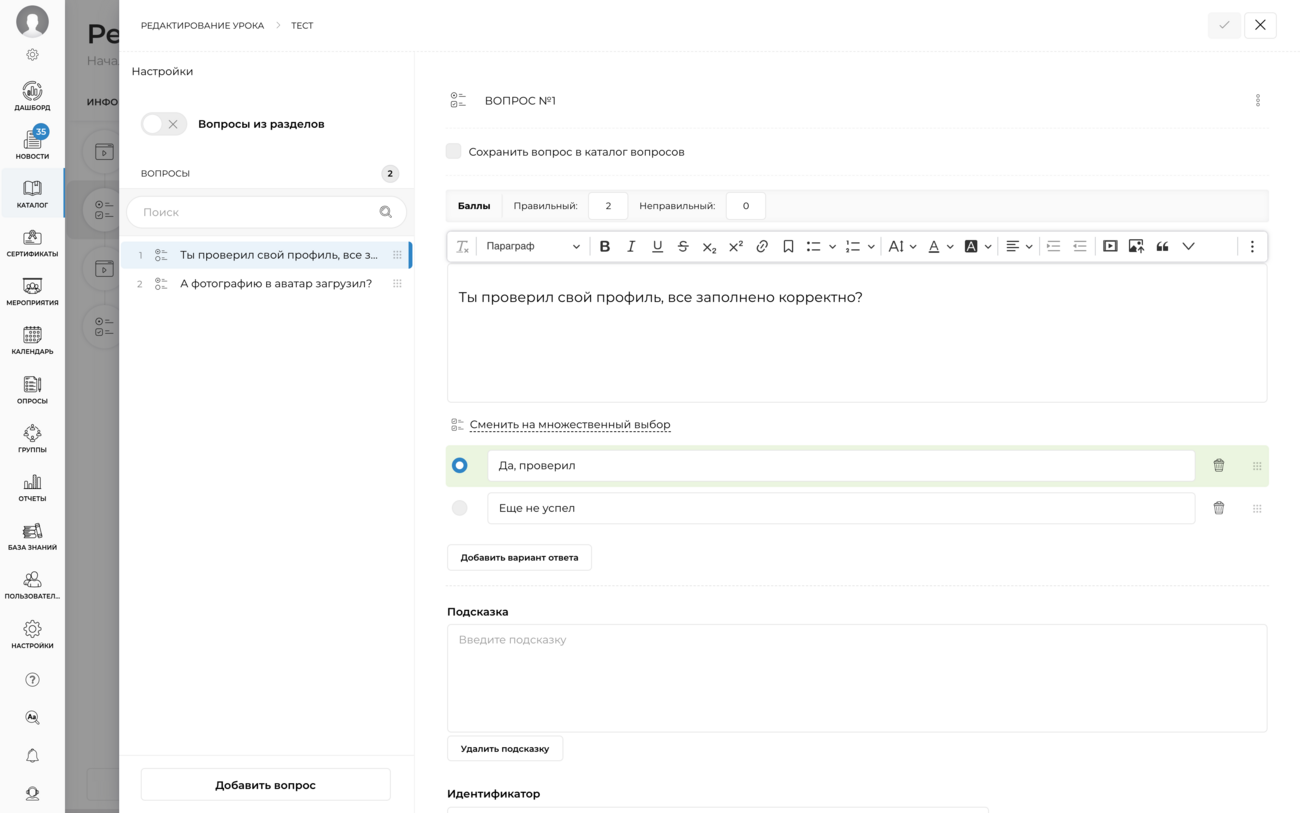Expand numbered list style options
1300x813 pixels.
coord(871,246)
